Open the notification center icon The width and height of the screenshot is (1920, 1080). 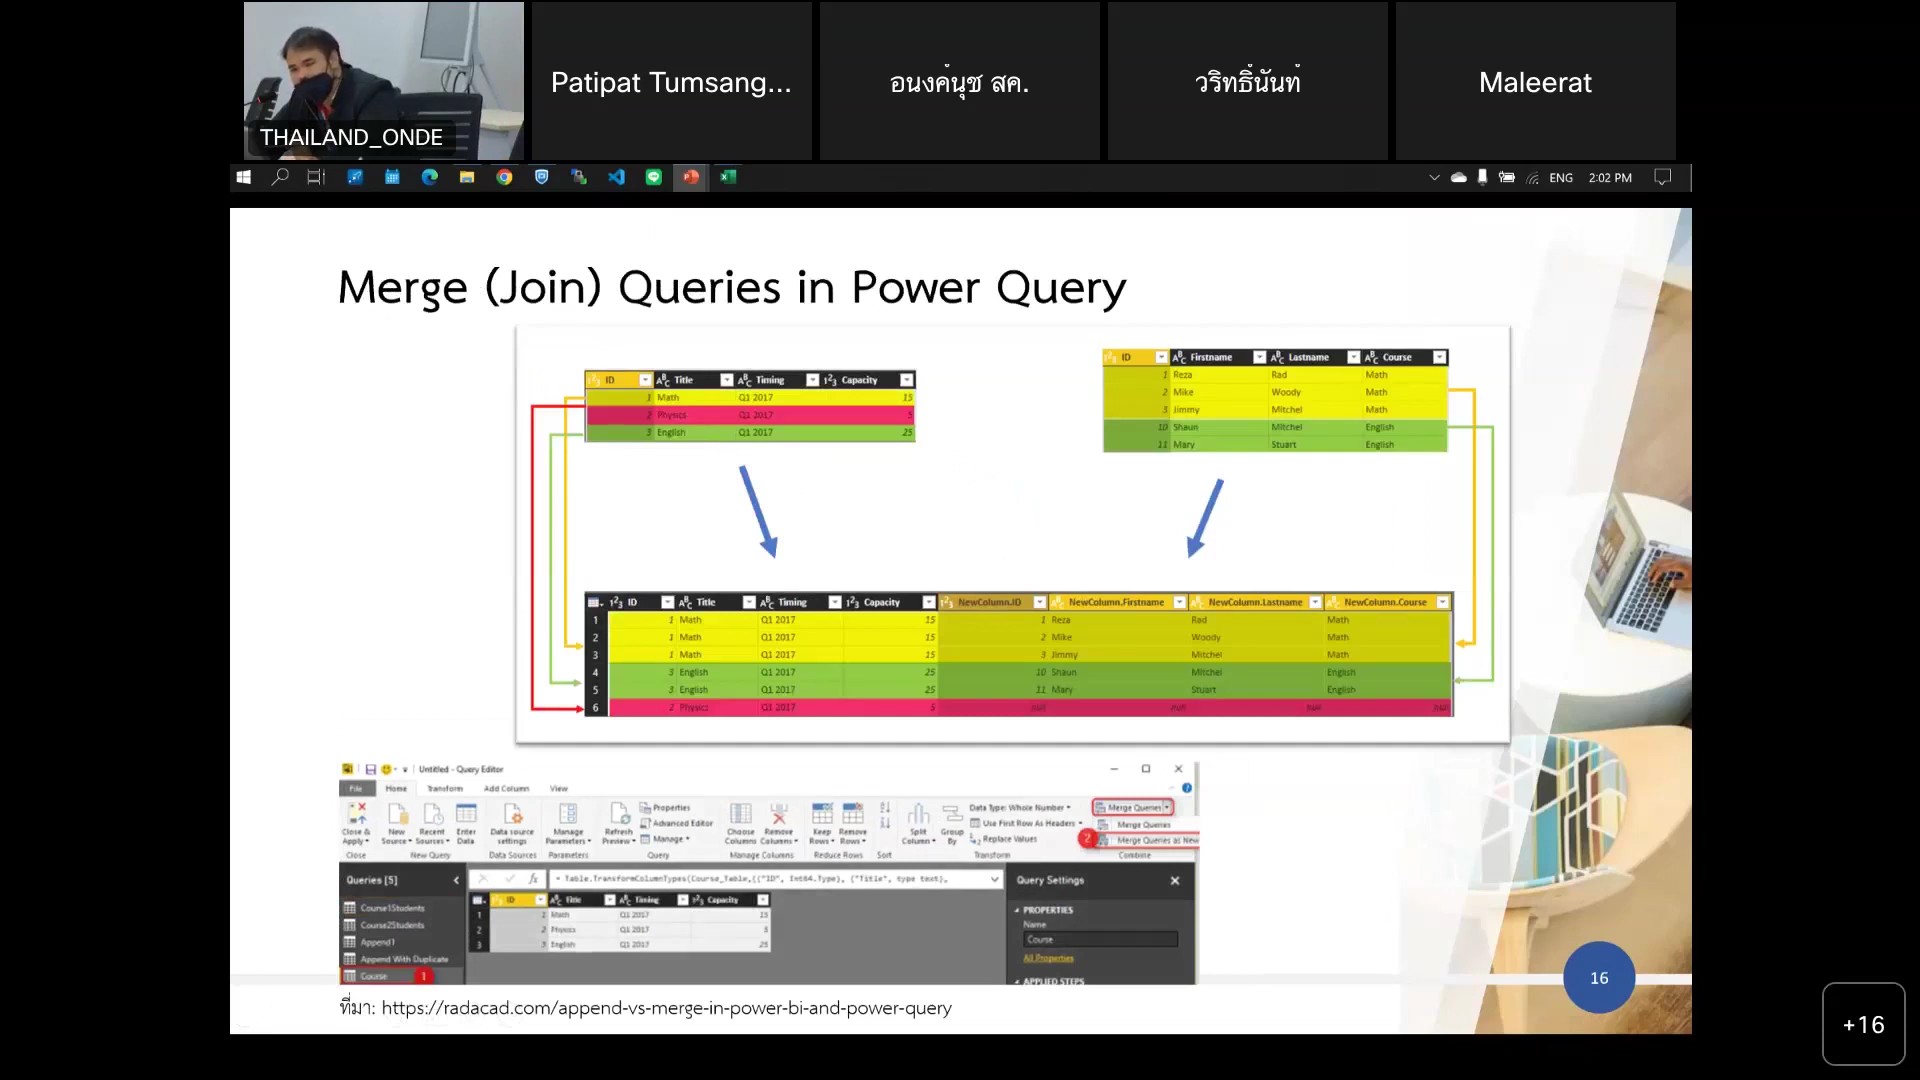coord(1662,177)
